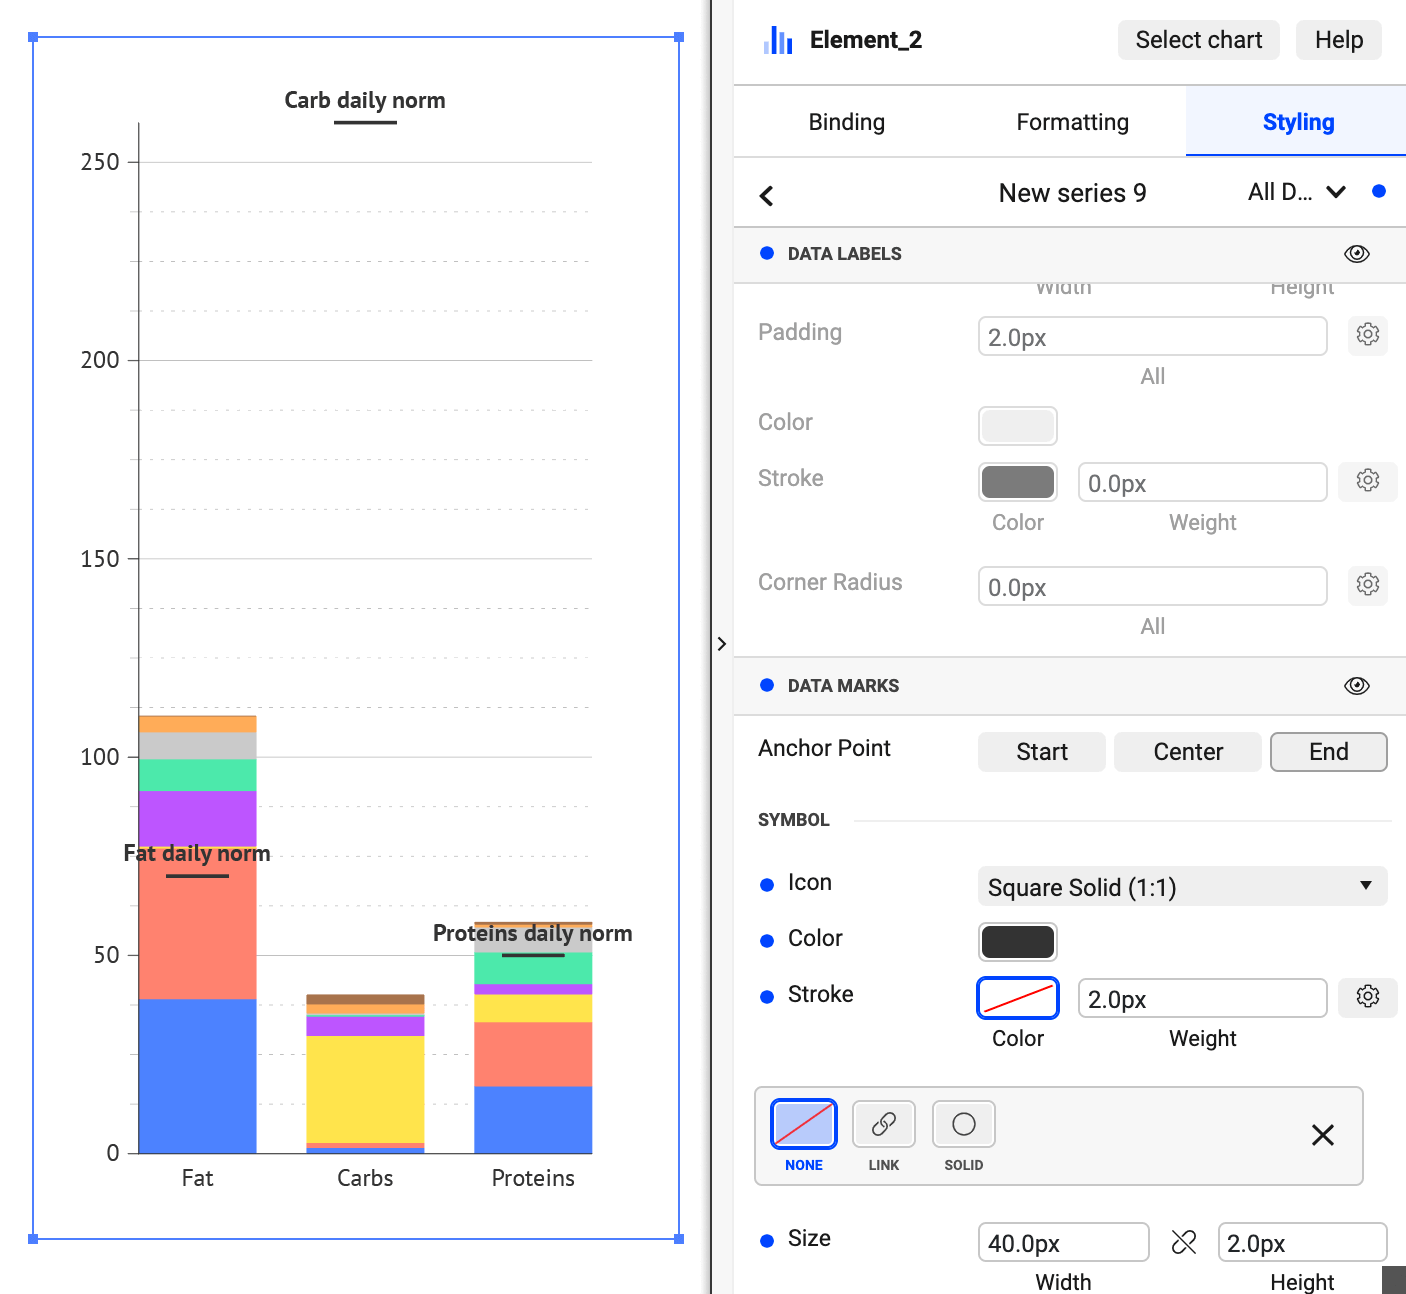The height and width of the screenshot is (1294, 1406).
Task: Open Help
Action: (1338, 39)
